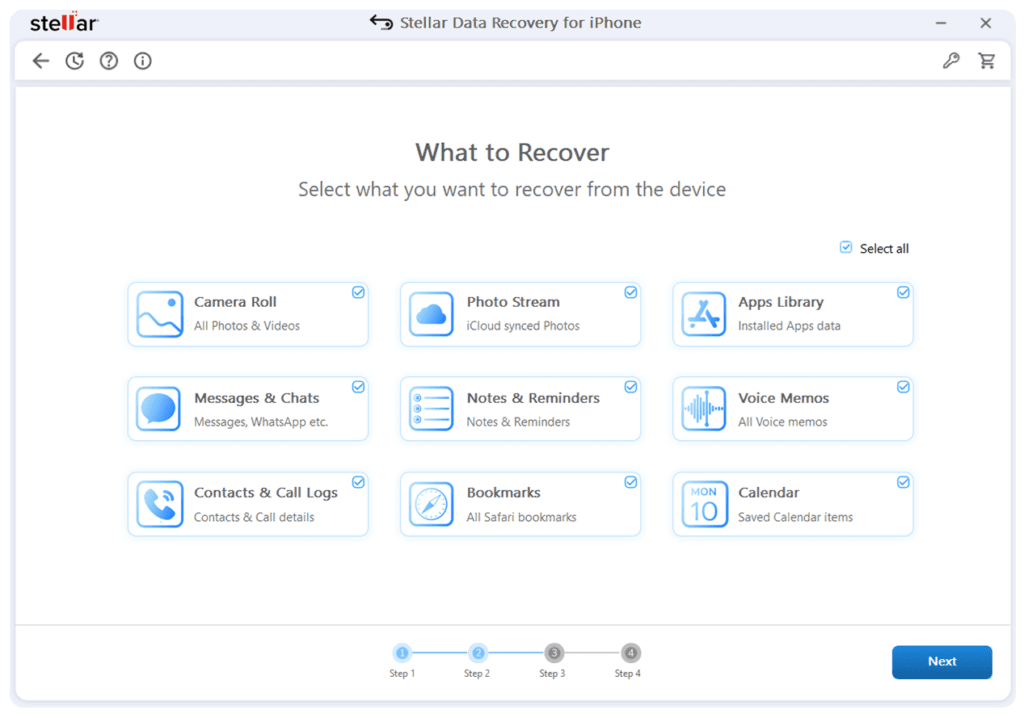The width and height of the screenshot is (1024, 718).
Task: Click 'Installed Apps data' text
Action: 790,325
